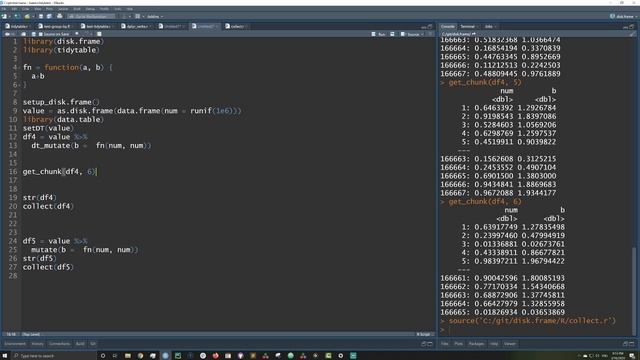Switch to the Terminal tab
The height and width of the screenshot is (360, 640).
468,27
